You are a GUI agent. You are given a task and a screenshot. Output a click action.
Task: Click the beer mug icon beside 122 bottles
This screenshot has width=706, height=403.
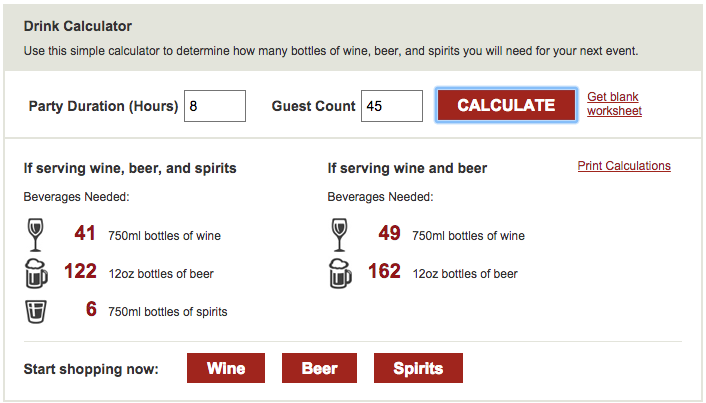(x=36, y=273)
